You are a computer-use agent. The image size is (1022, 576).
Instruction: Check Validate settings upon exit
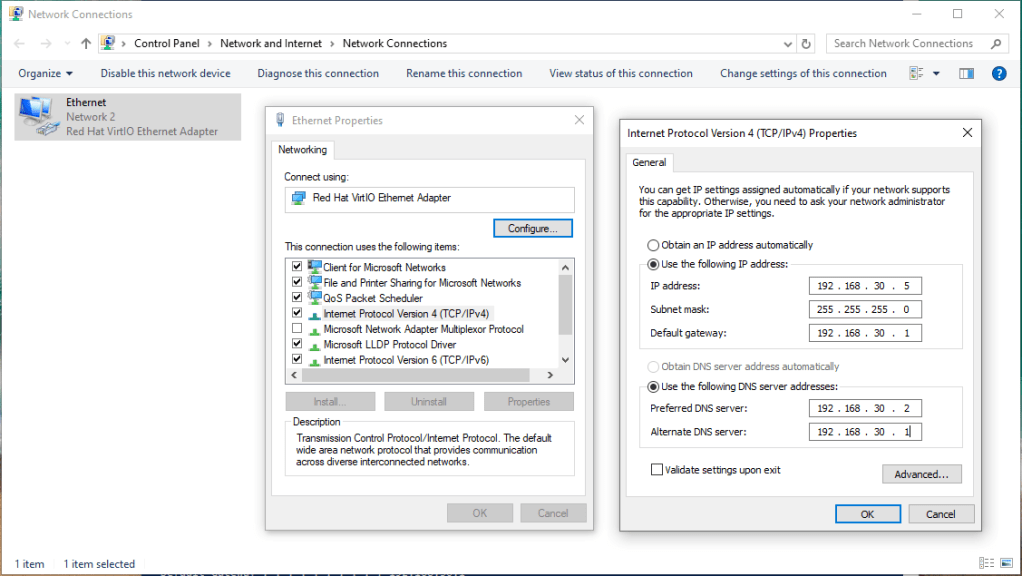pos(657,469)
